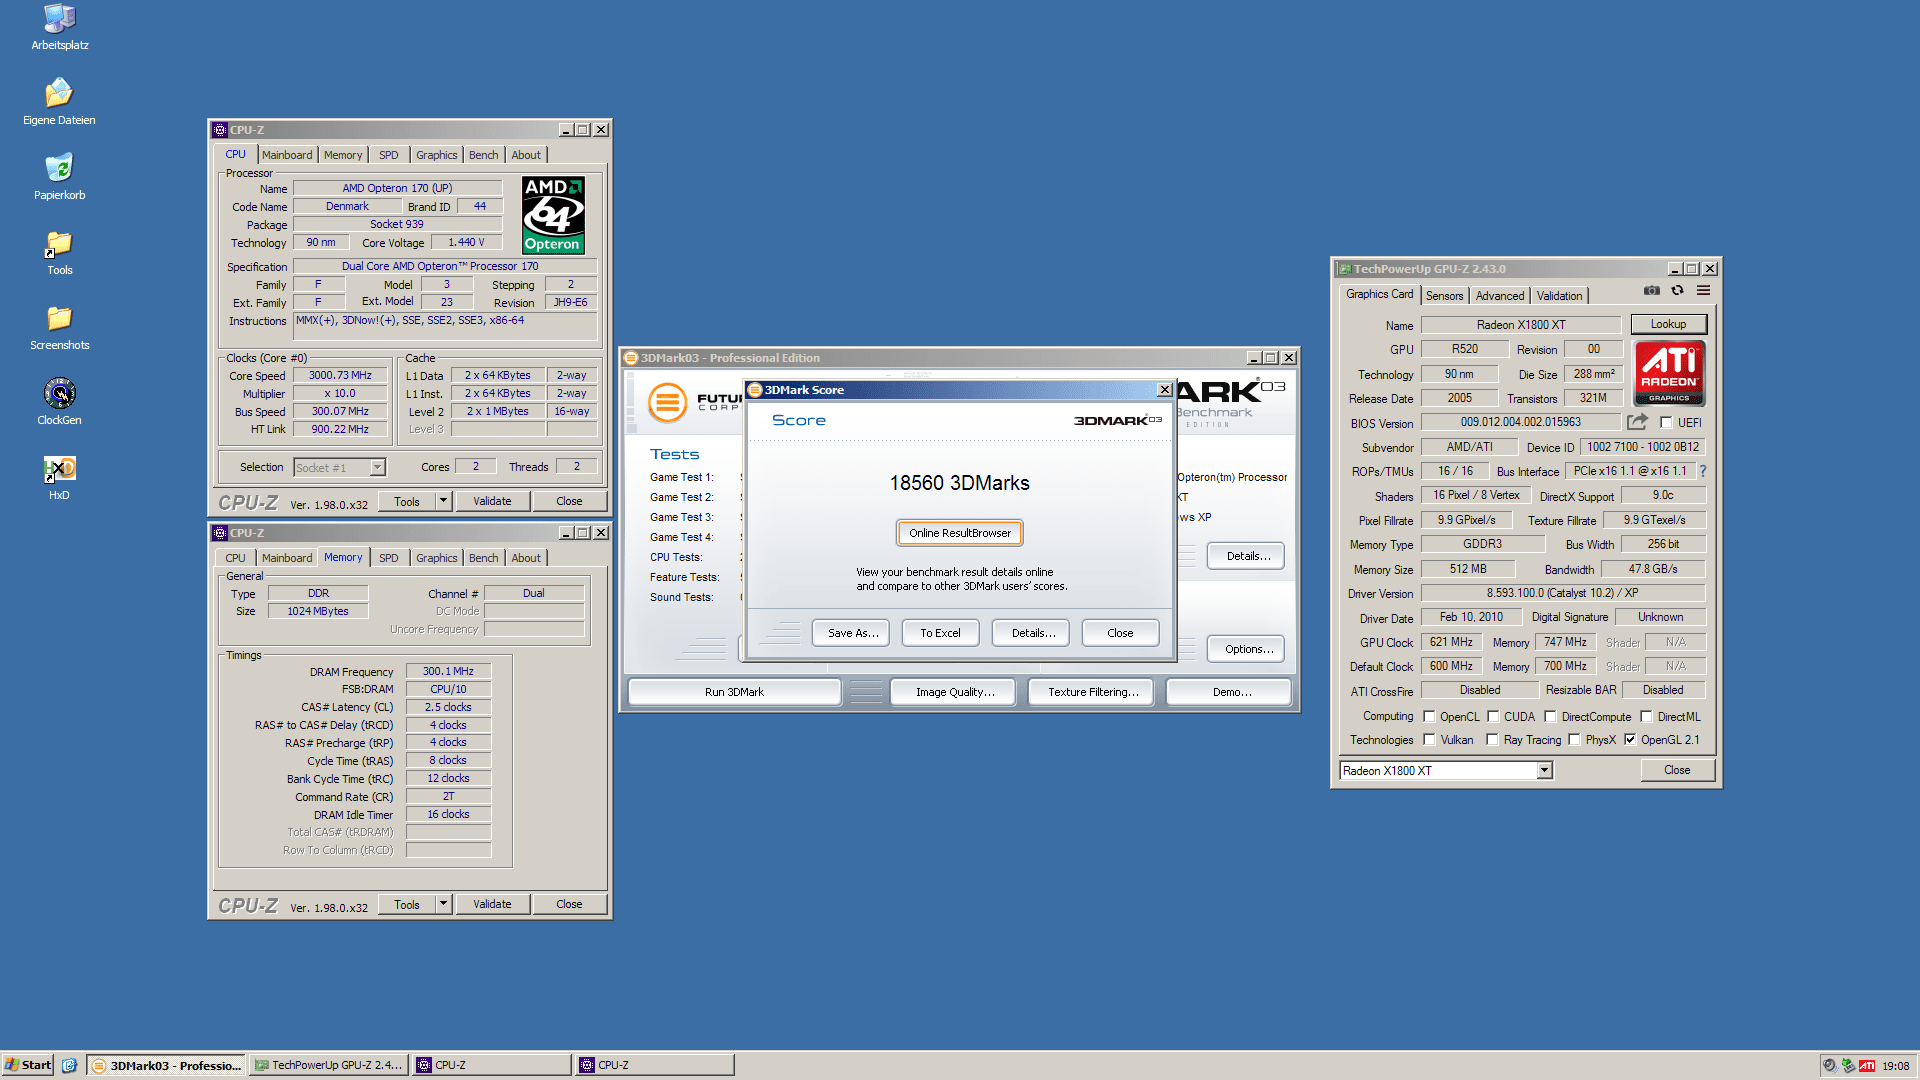Viewport: 1920px width, 1080px height.
Task: Toggle the DirectML checkbox
Action: (x=1646, y=716)
